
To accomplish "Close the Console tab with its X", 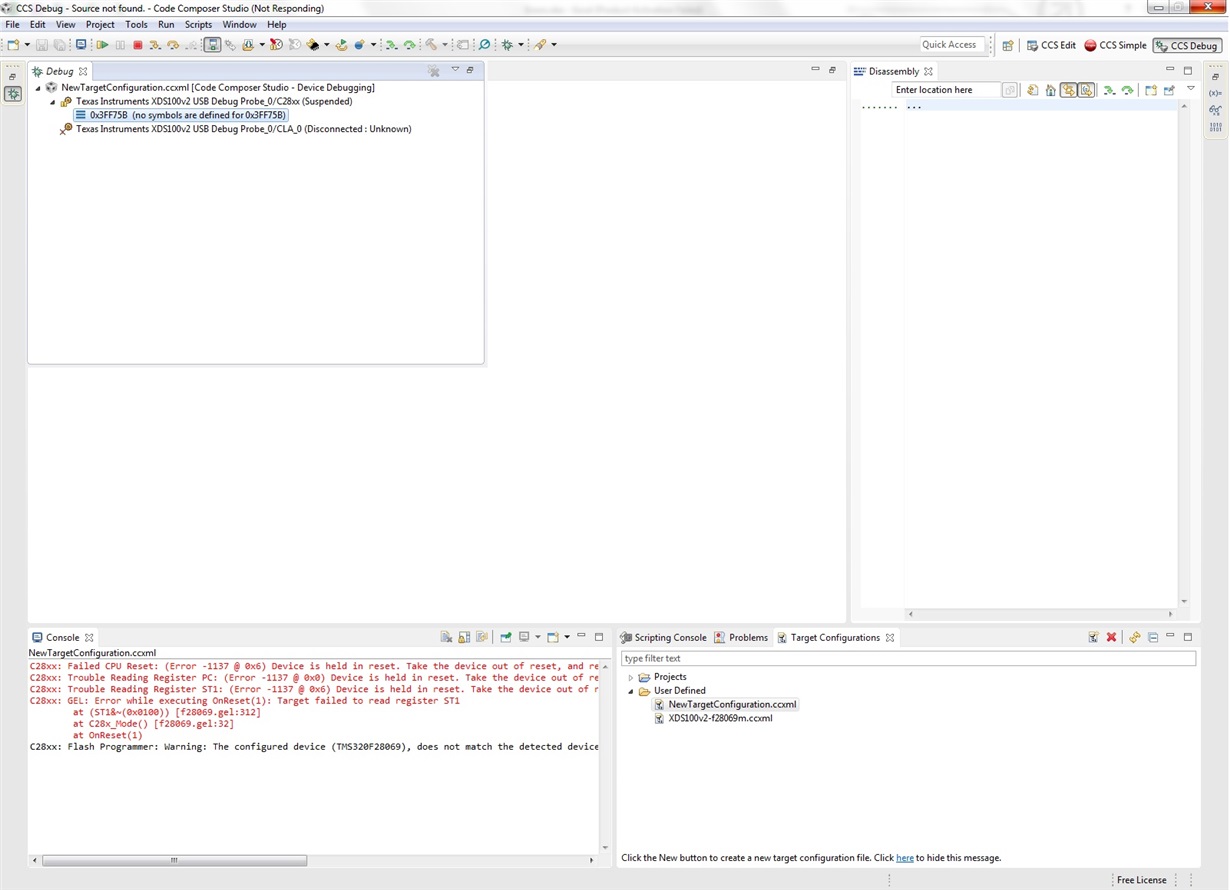I will (x=89, y=637).
